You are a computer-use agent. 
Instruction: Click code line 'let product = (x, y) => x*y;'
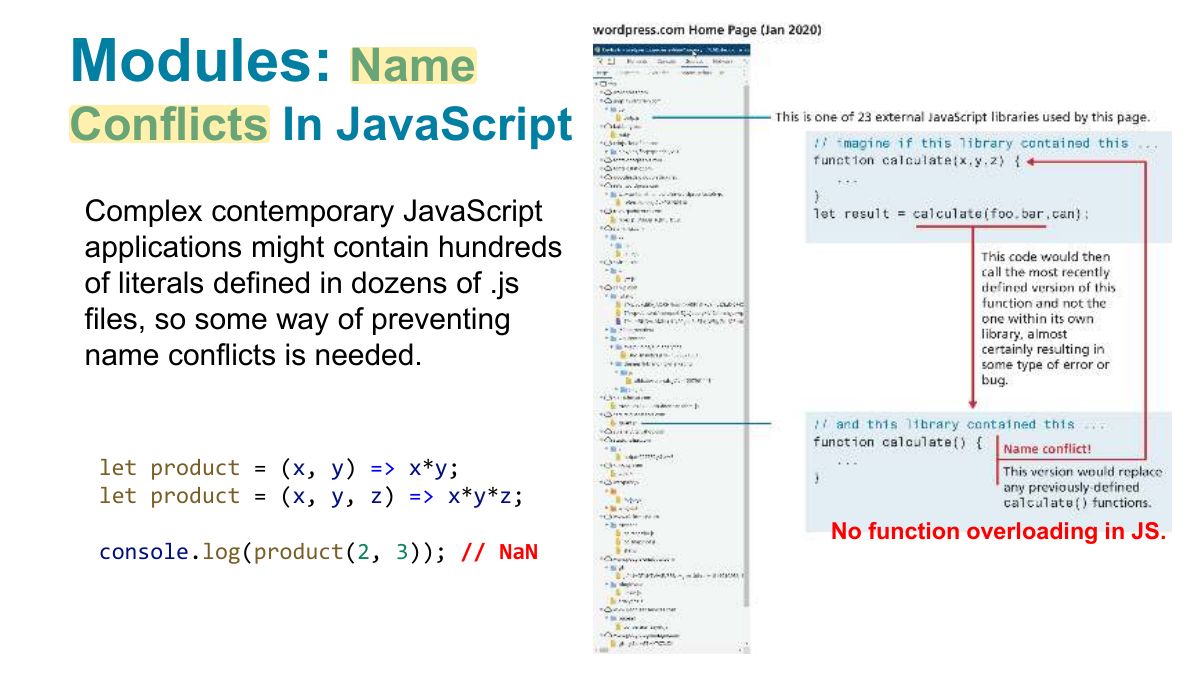click(x=278, y=468)
